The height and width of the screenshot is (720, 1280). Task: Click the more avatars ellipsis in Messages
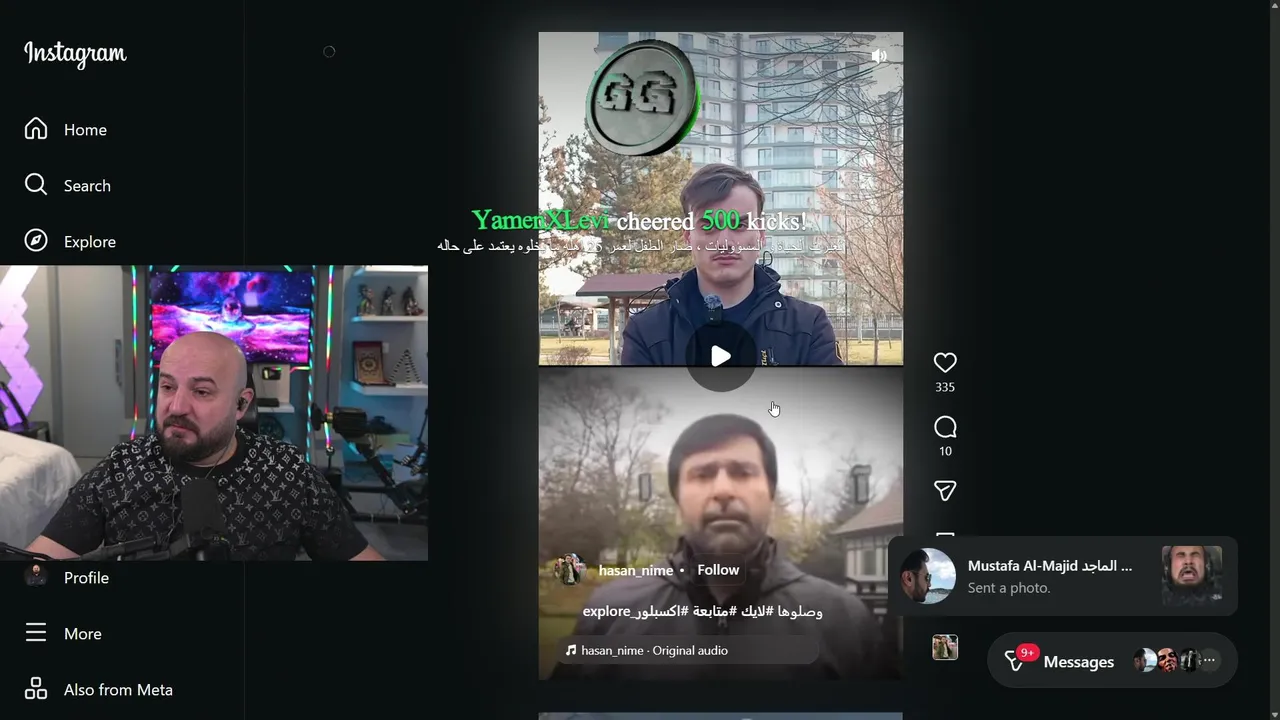click(x=1209, y=660)
